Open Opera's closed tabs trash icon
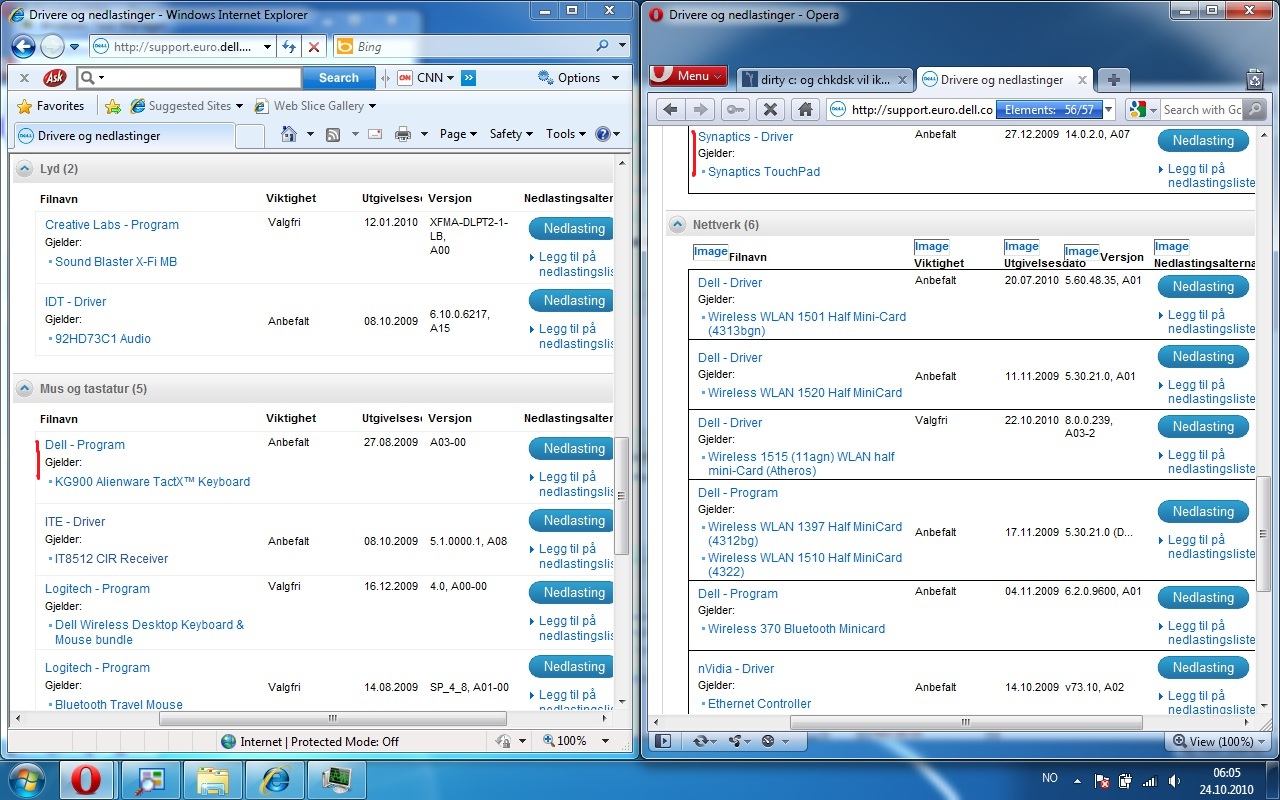The height and width of the screenshot is (800, 1280). pyautogui.click(x=1255, y=79)
